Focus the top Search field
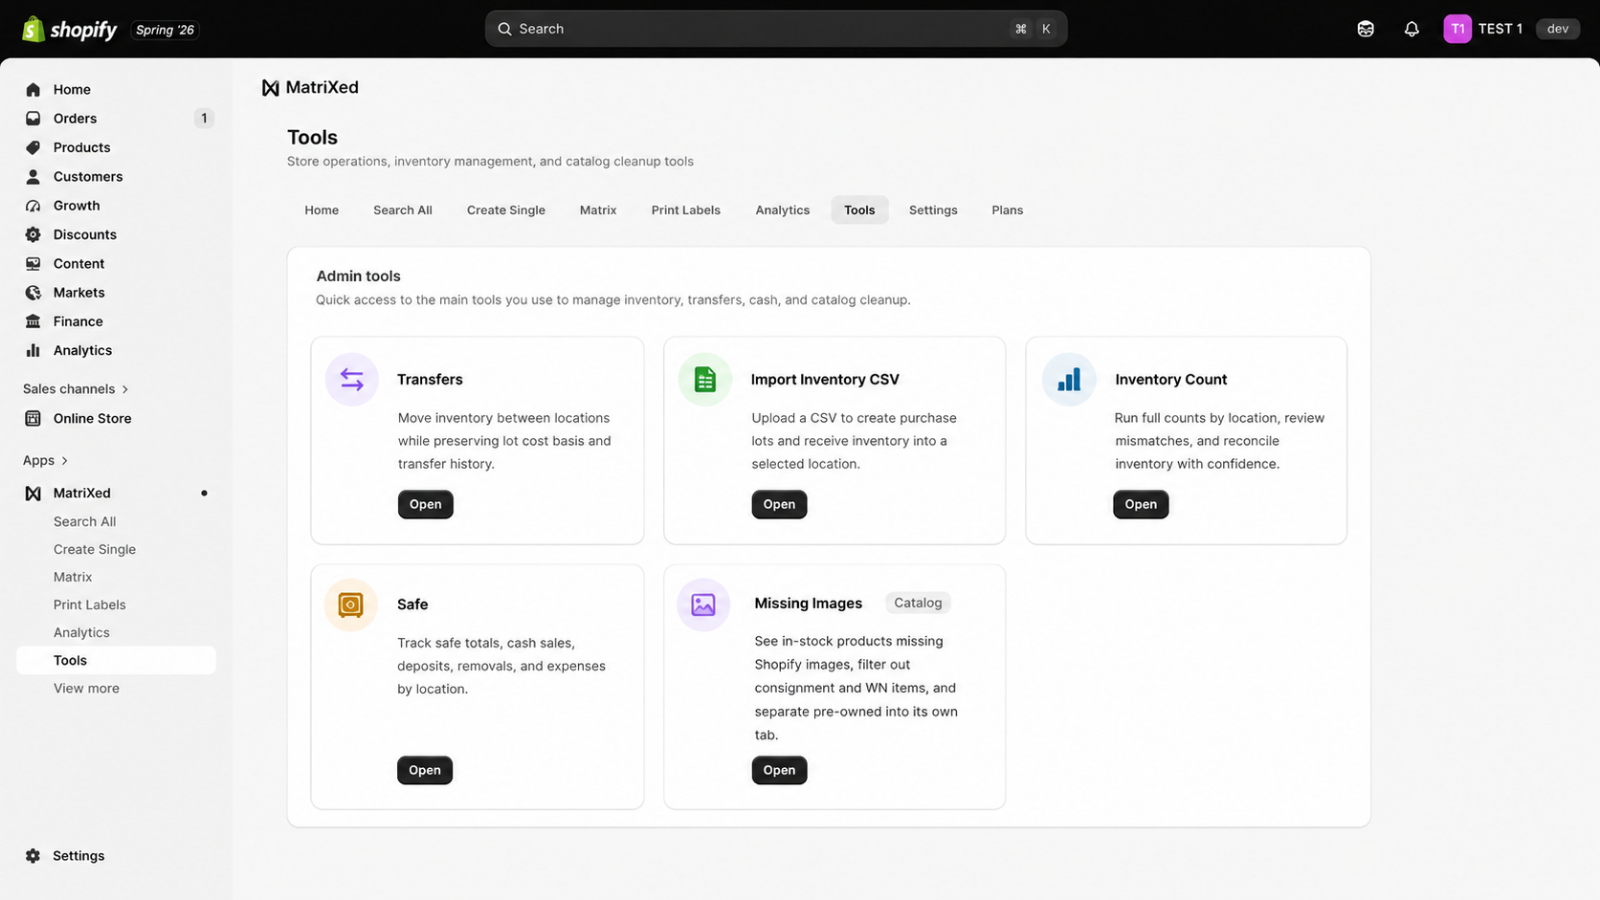 (x=776, y=29)
